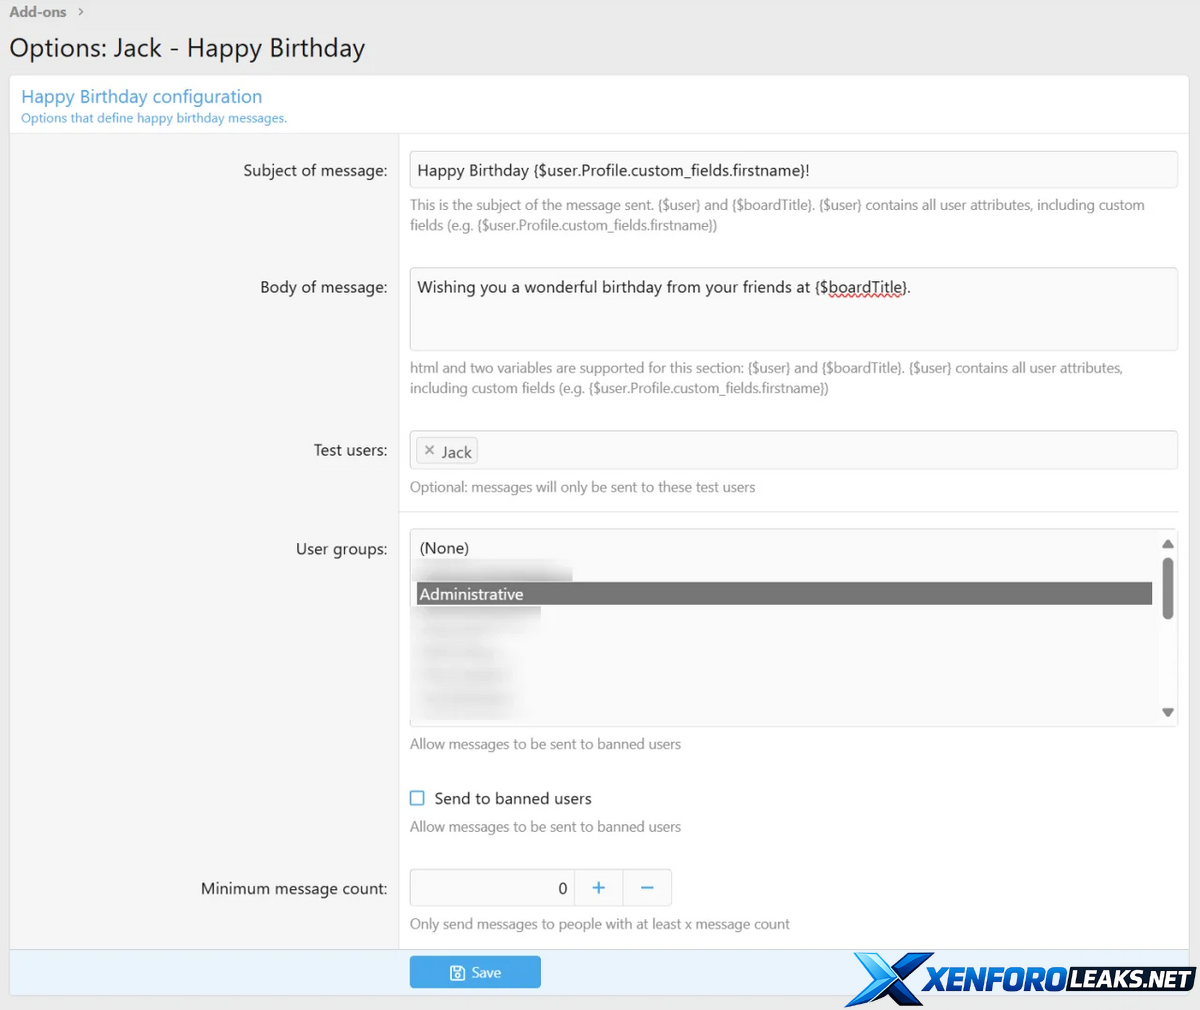Click inside the Body of message textarea
Screen dimensions: 1200x1010
793,320
